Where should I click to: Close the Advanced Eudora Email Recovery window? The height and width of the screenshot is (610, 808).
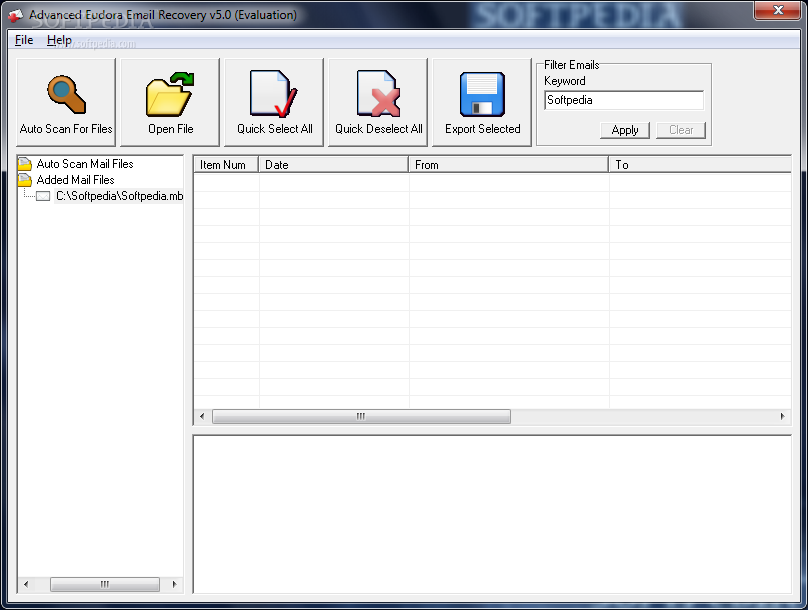tap(778, 10)
